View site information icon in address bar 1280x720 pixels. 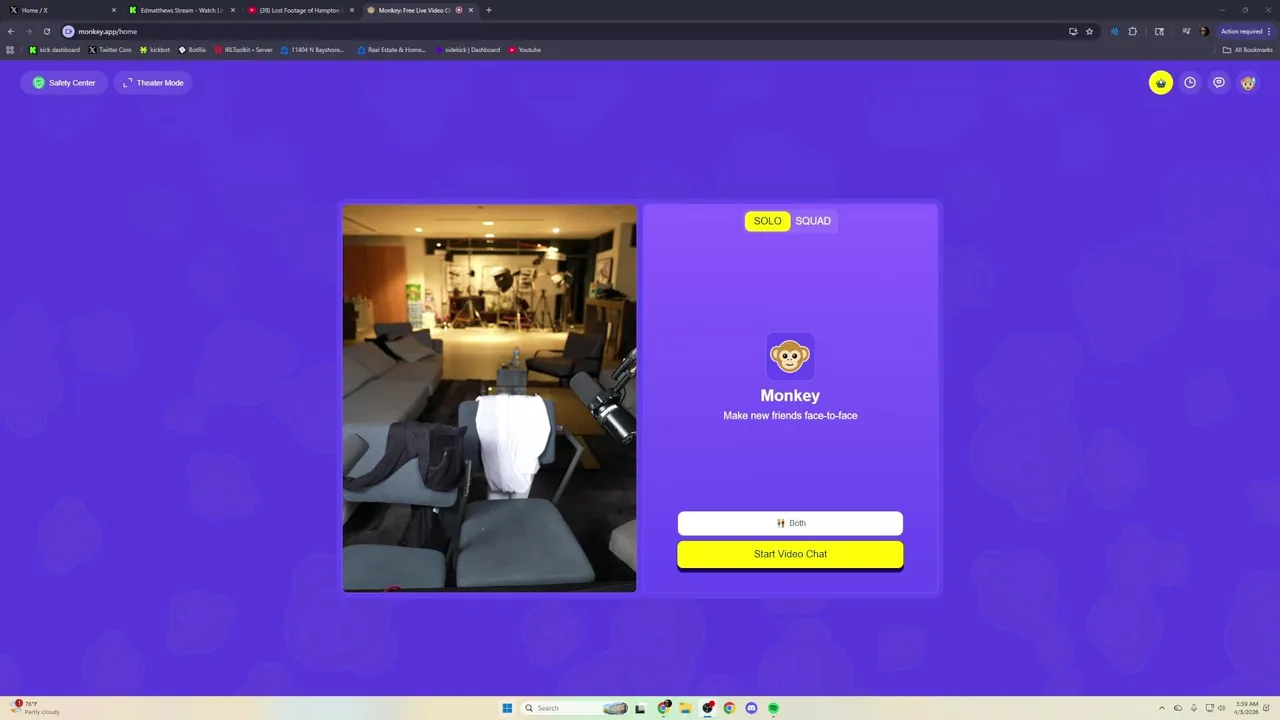[x=69, y=31]
